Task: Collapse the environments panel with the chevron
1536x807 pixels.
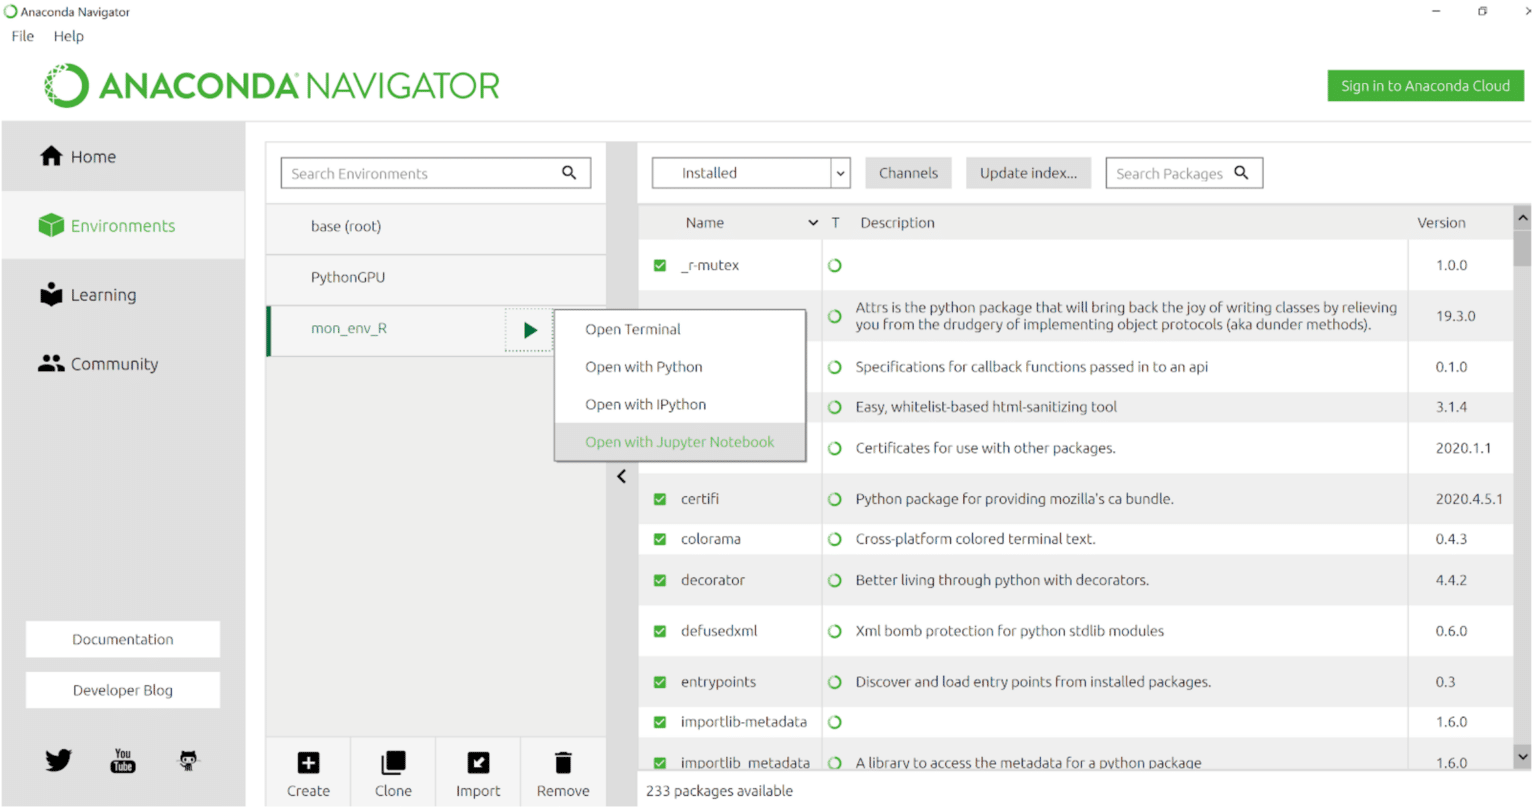Action: 621,476
